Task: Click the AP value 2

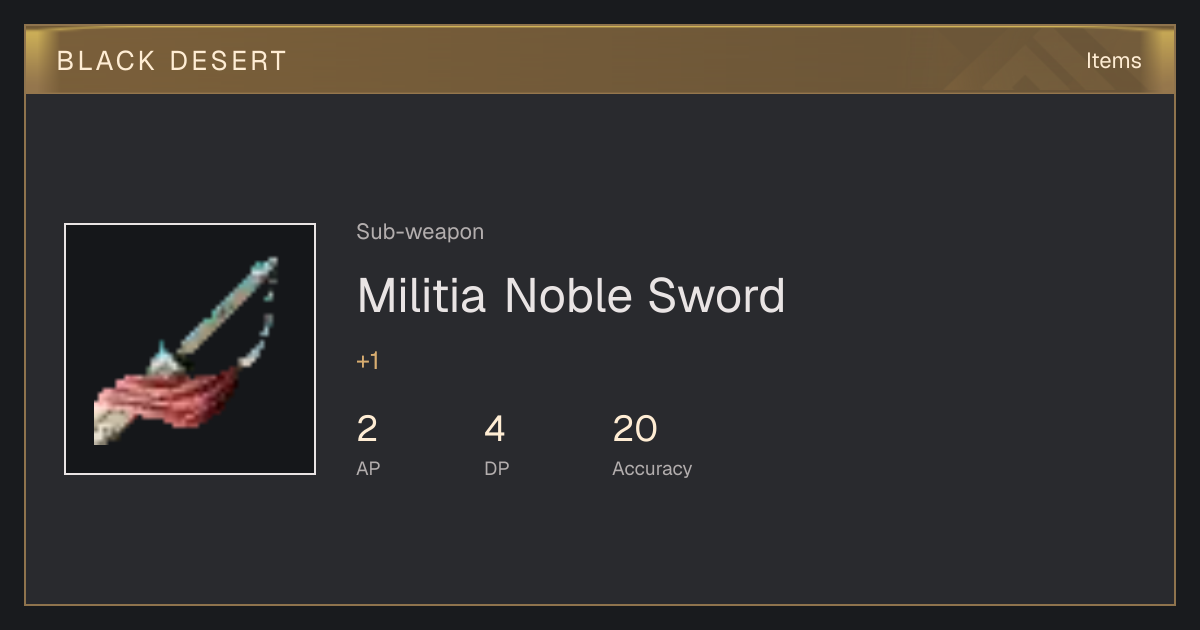Action: pos(367,429)
